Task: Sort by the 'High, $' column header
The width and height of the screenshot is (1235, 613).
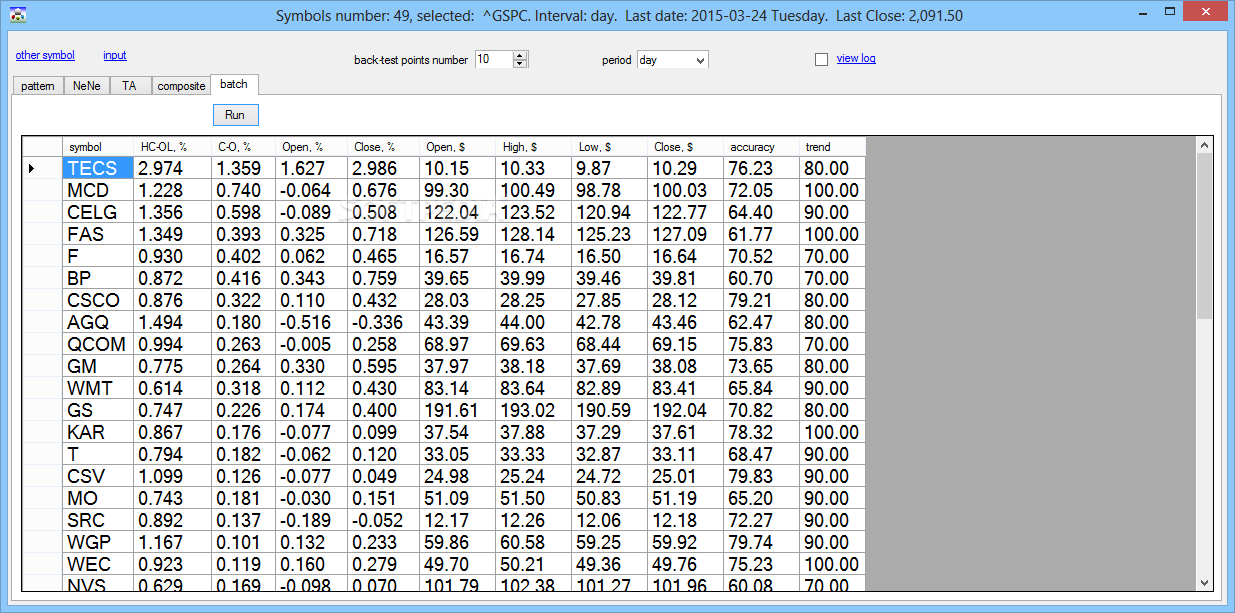Action: [x=533, y=147]
